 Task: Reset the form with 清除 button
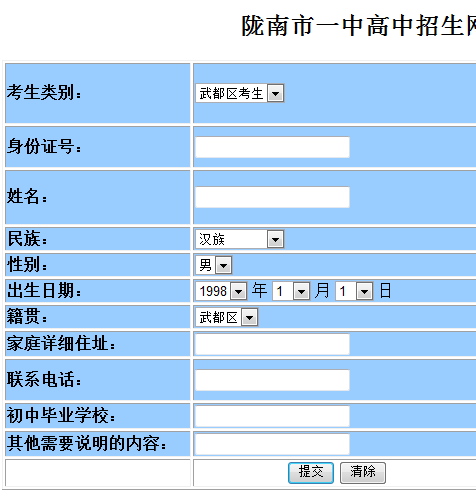point(363,473)
